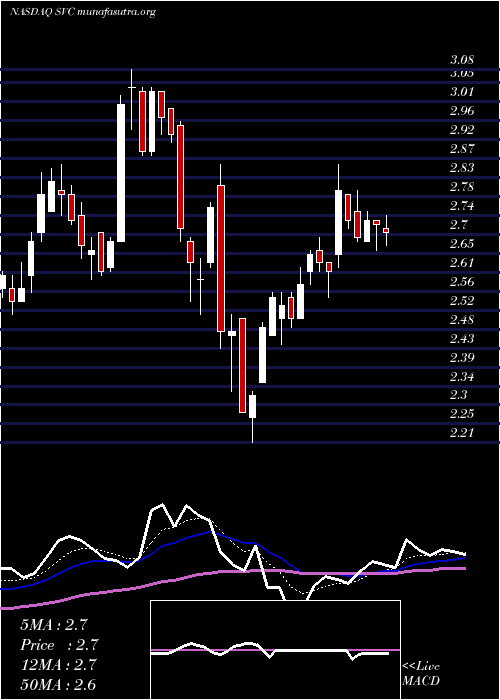Image resolution: width=500 pixels, height=700 pixels.
Task: Click the <<Live MACD label
Action: pyautogui.click(x=421, y=674)
